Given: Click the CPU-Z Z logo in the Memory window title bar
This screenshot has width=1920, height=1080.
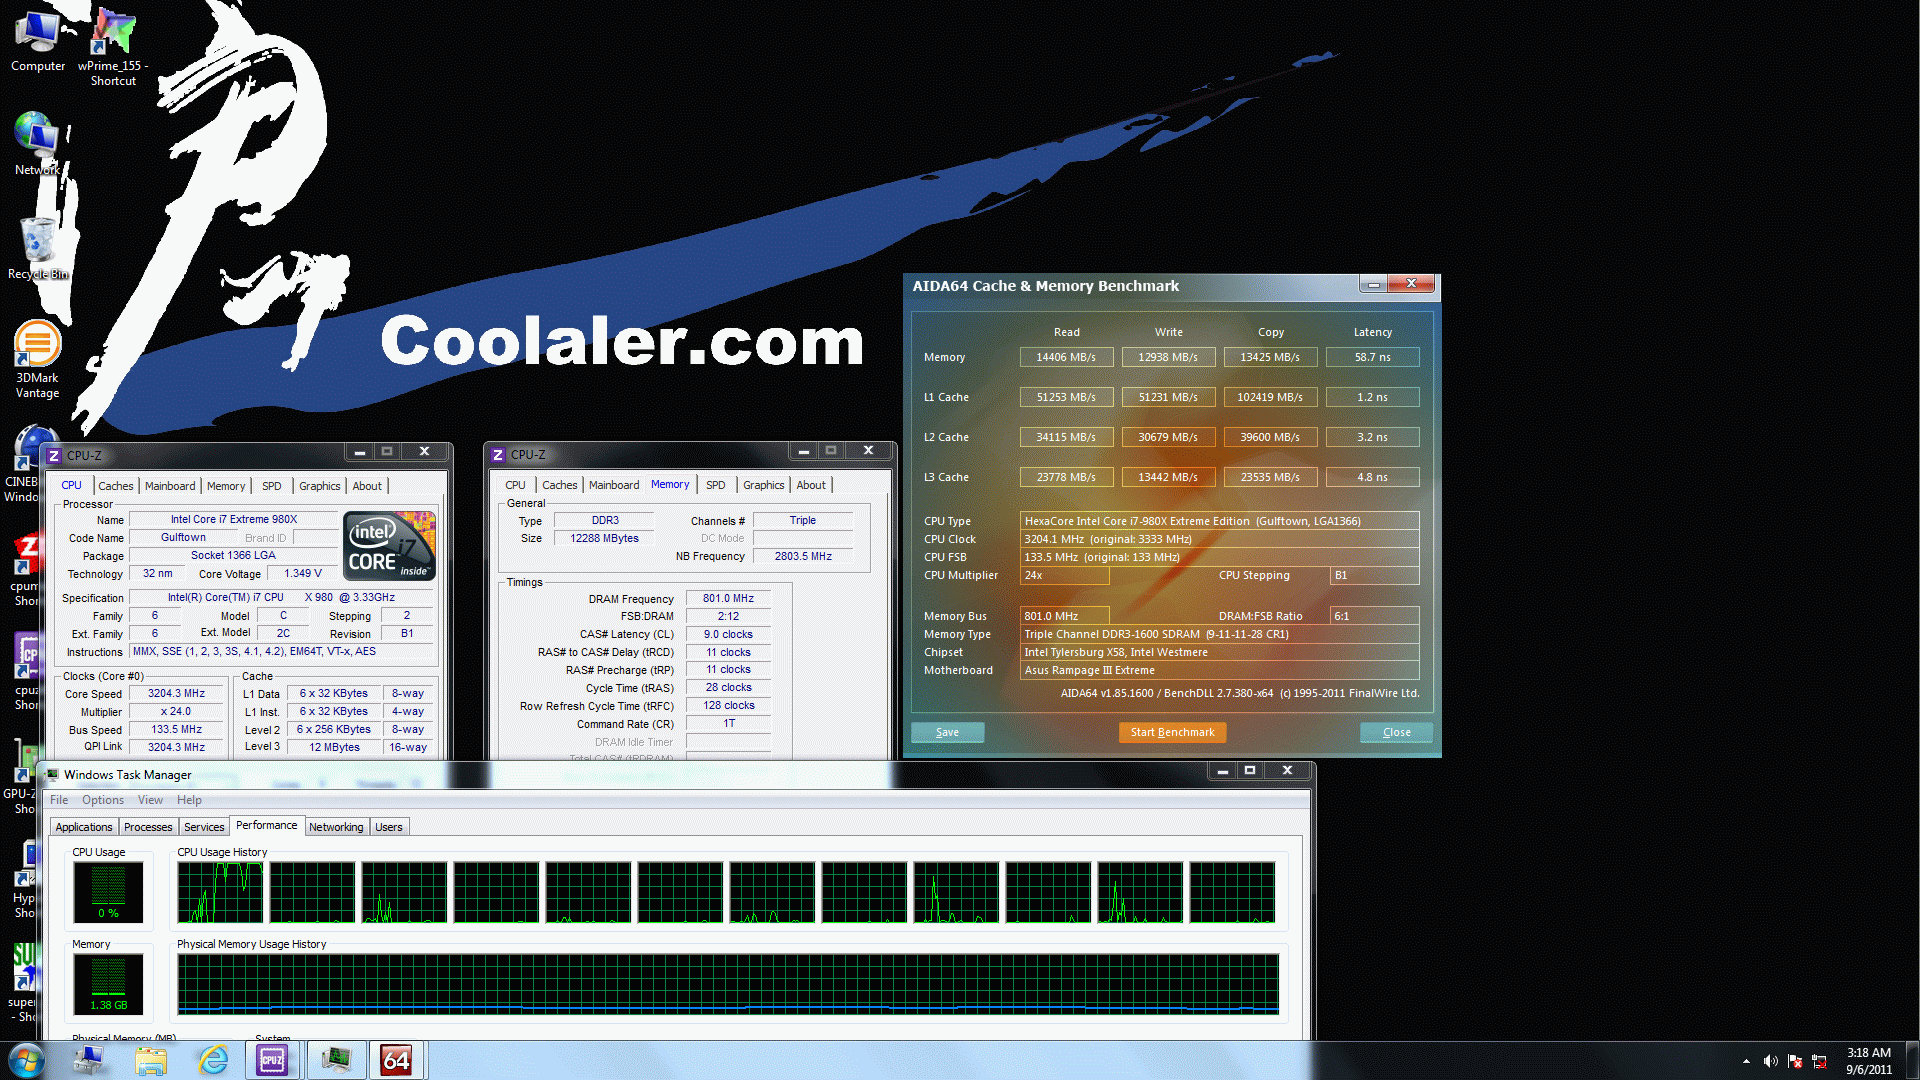Looking at the screenshot, I should tap(498, 454).
